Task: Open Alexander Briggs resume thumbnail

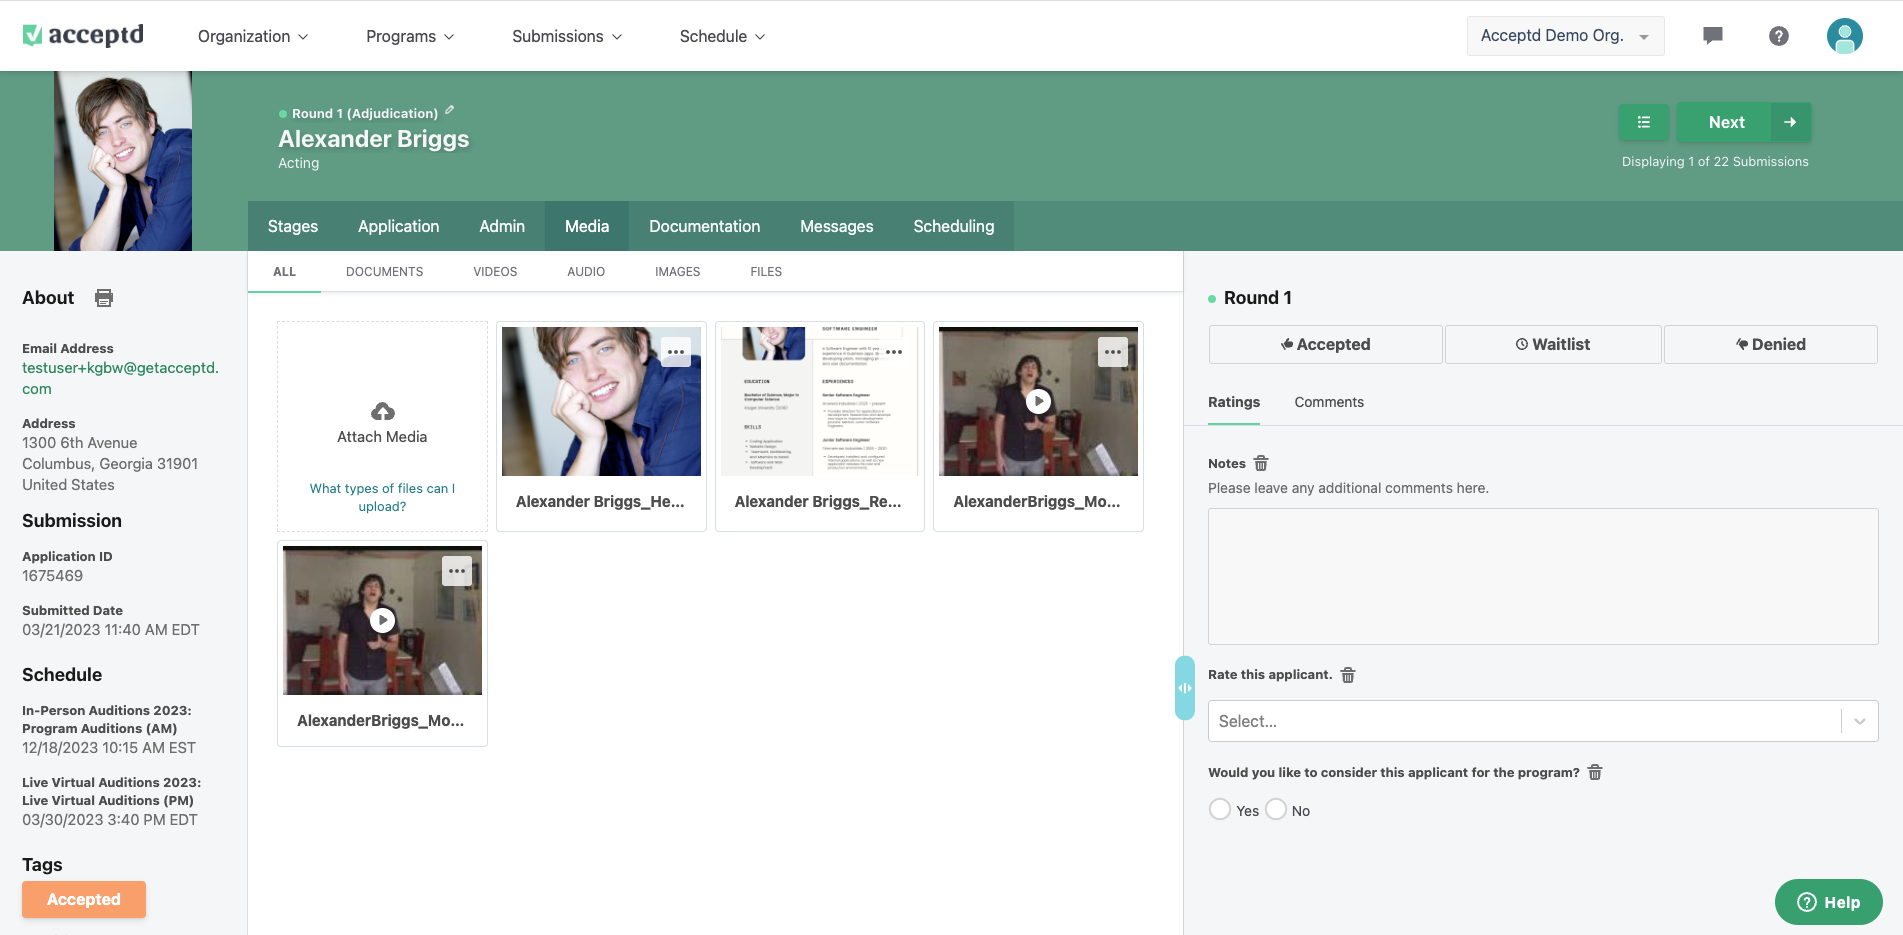Action: pos(819,401)
